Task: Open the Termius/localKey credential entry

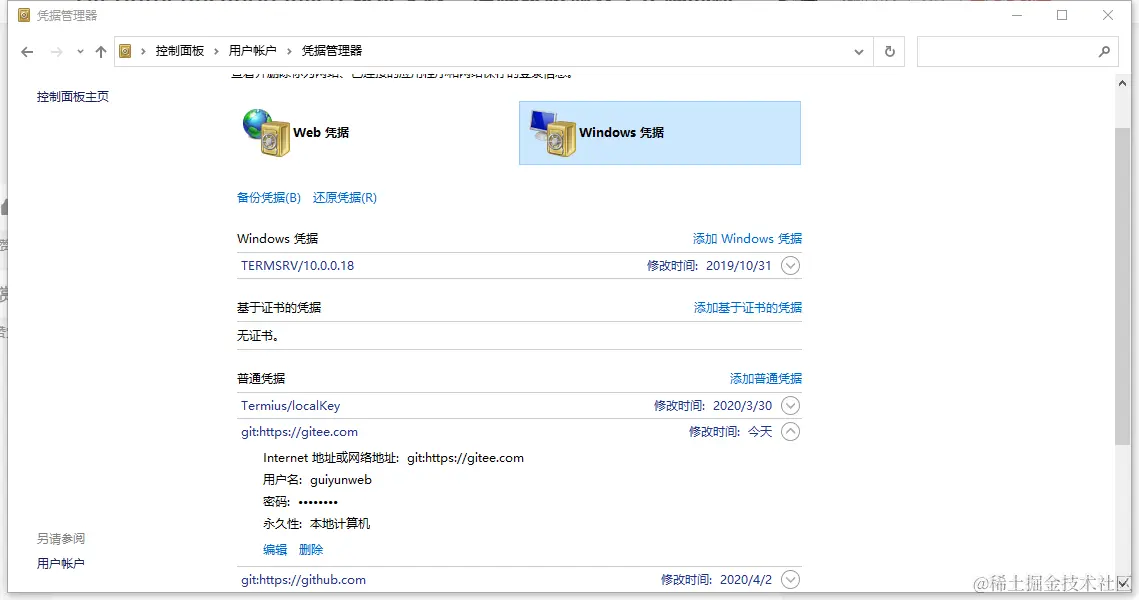Action: pos(291,406)
